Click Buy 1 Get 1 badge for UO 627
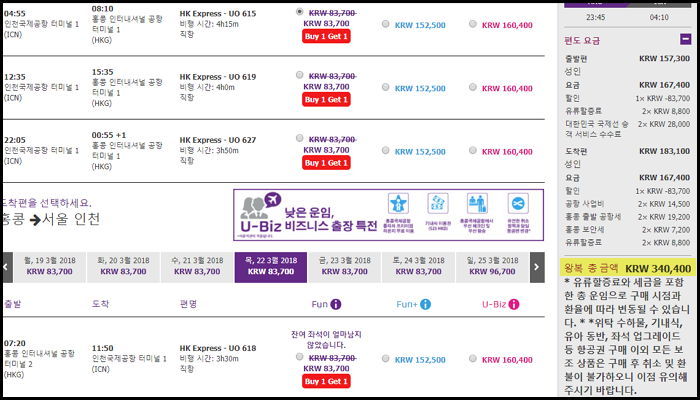This screenshot has width=700, height=400. (326, 163)
